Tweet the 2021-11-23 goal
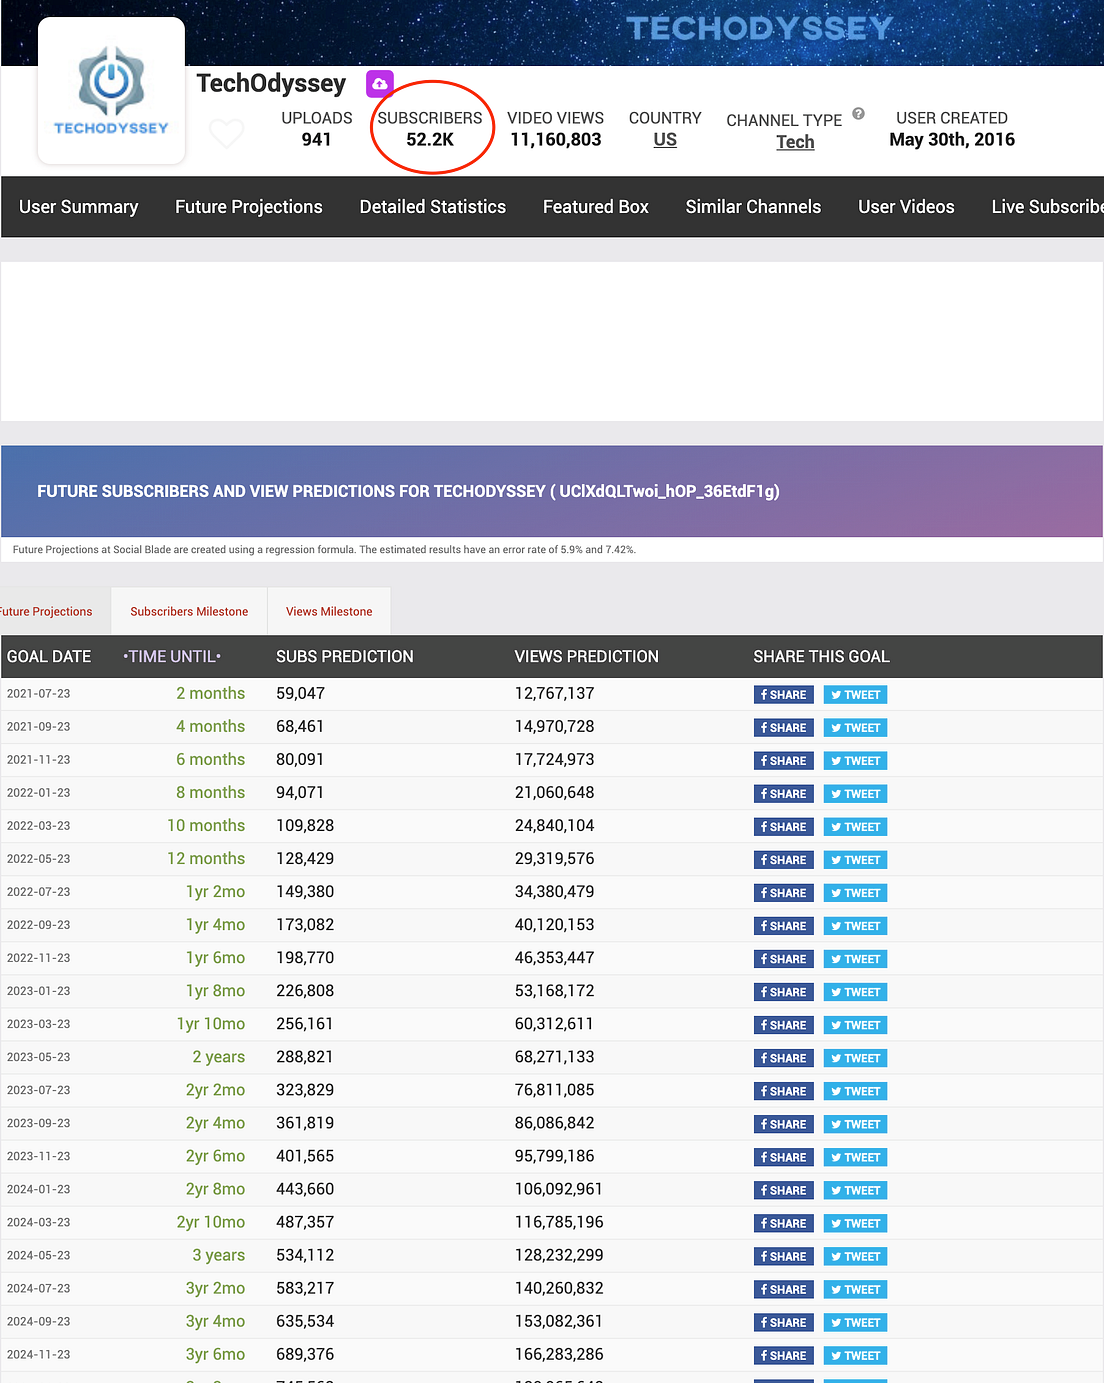The width and height of the screenshot is (1104, 1383). click(x=855, y=761)
